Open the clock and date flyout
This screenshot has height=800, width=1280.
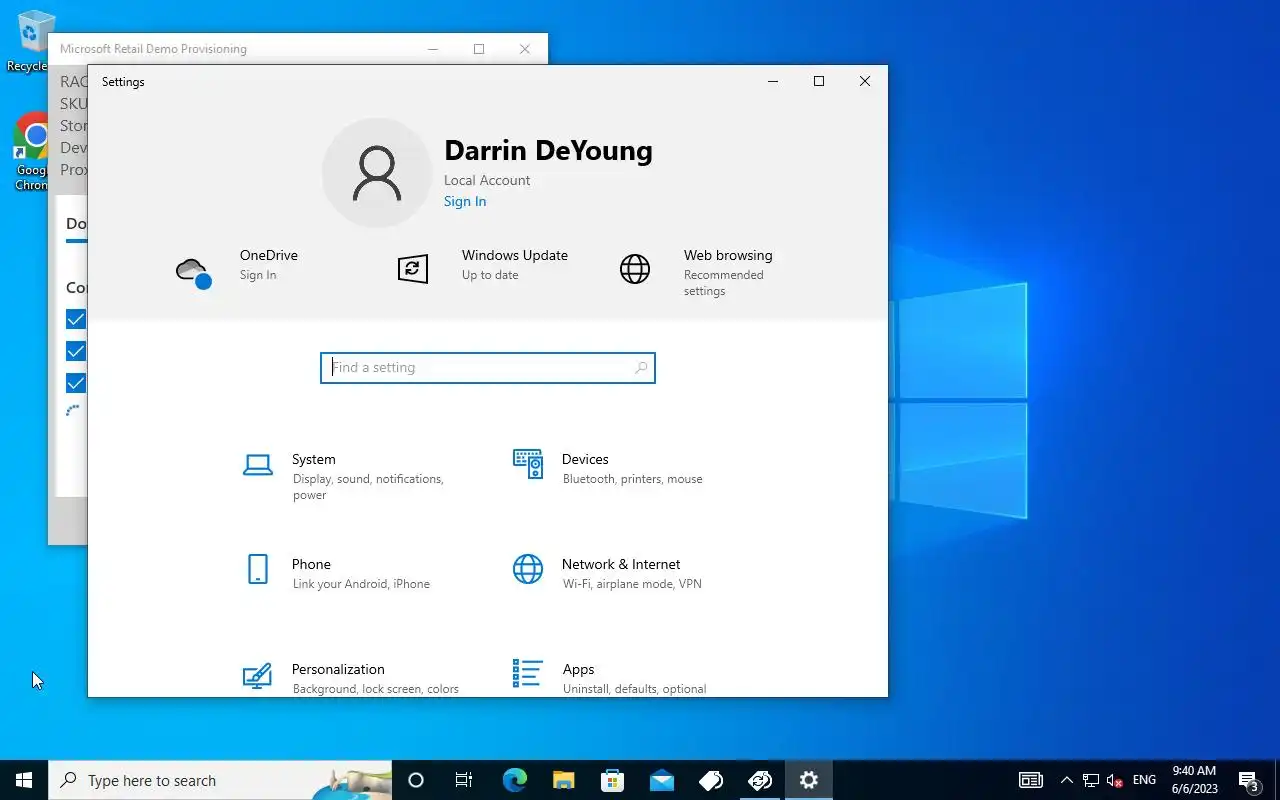pos(1194,780)
